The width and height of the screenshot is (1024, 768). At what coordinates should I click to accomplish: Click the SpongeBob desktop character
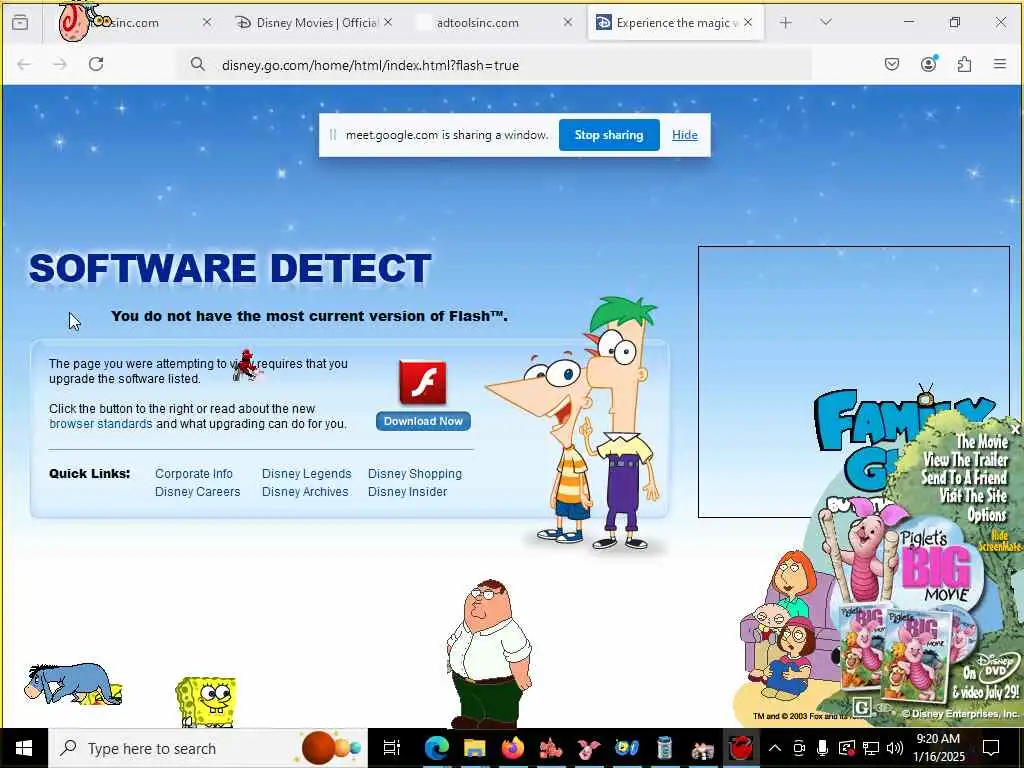pyautogui.click(x=206, y=703)
